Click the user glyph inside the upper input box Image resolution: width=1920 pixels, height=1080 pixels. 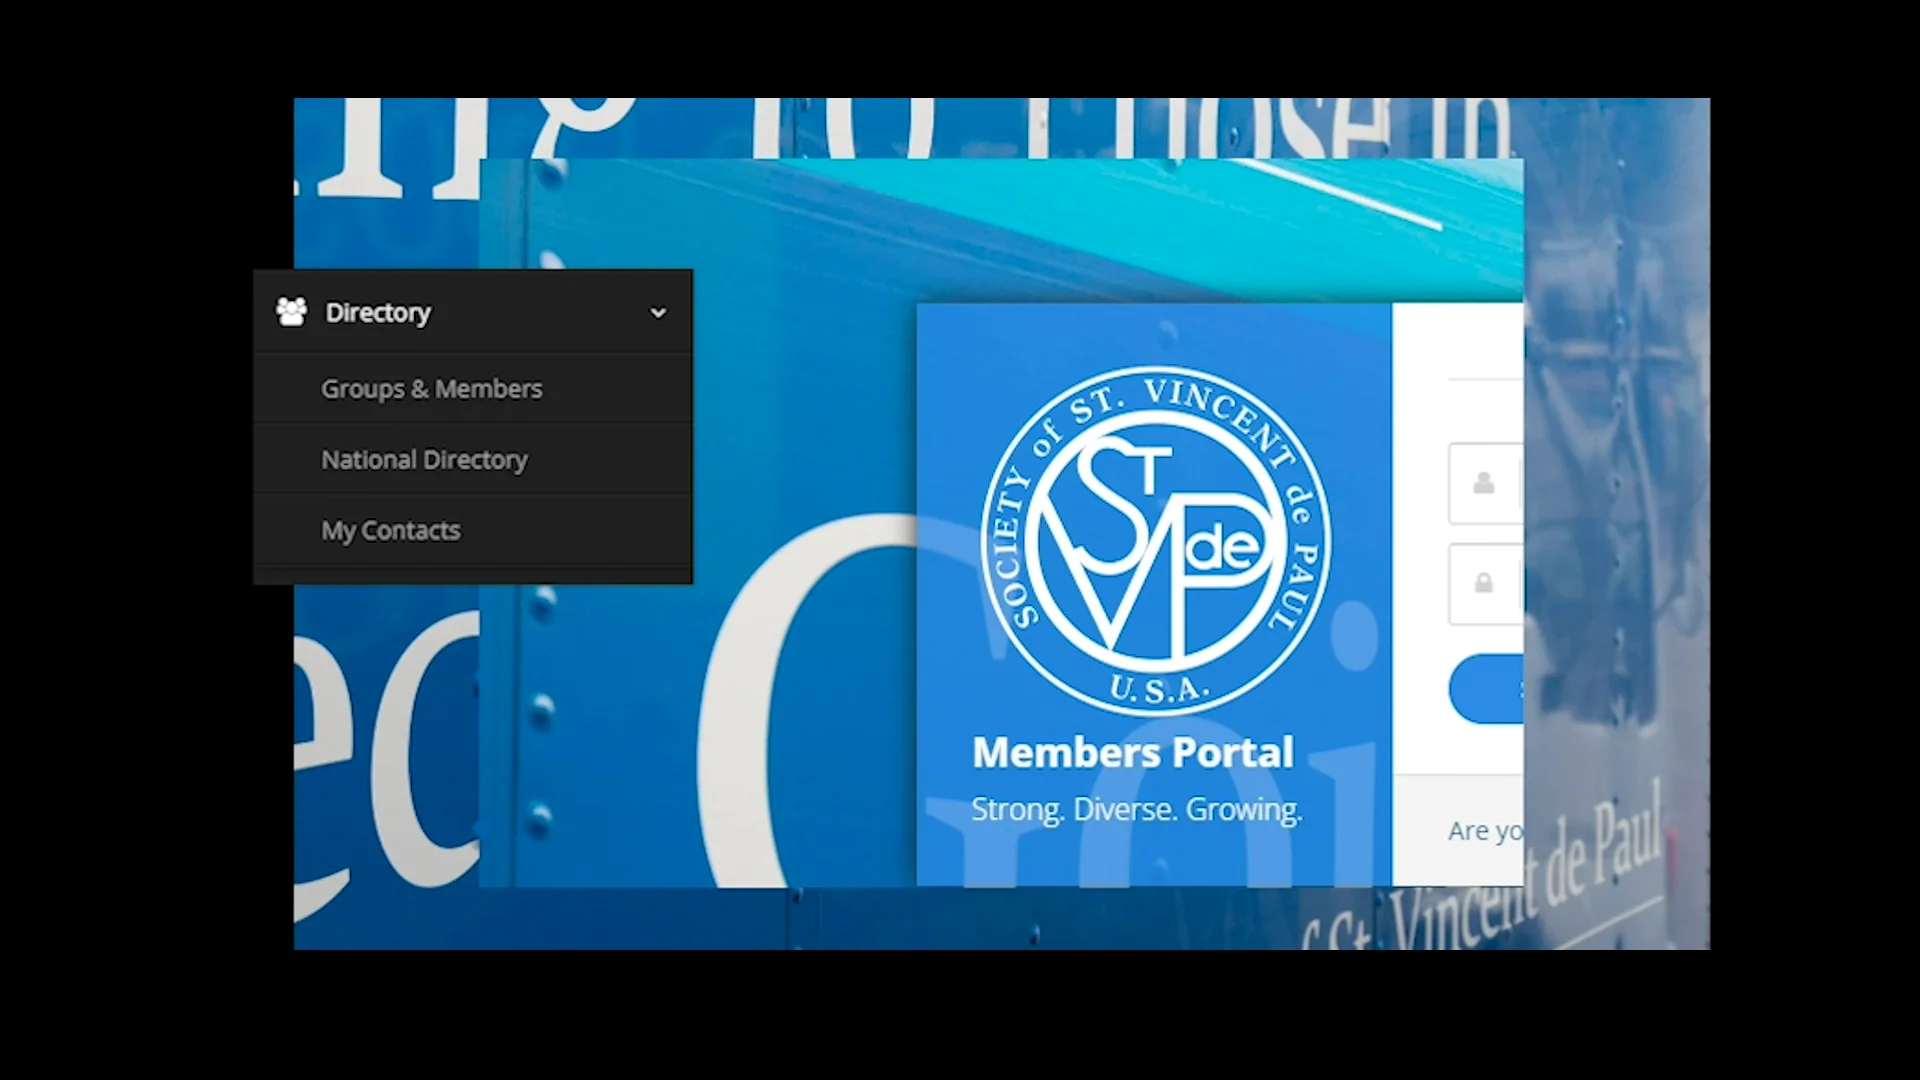1484,485
